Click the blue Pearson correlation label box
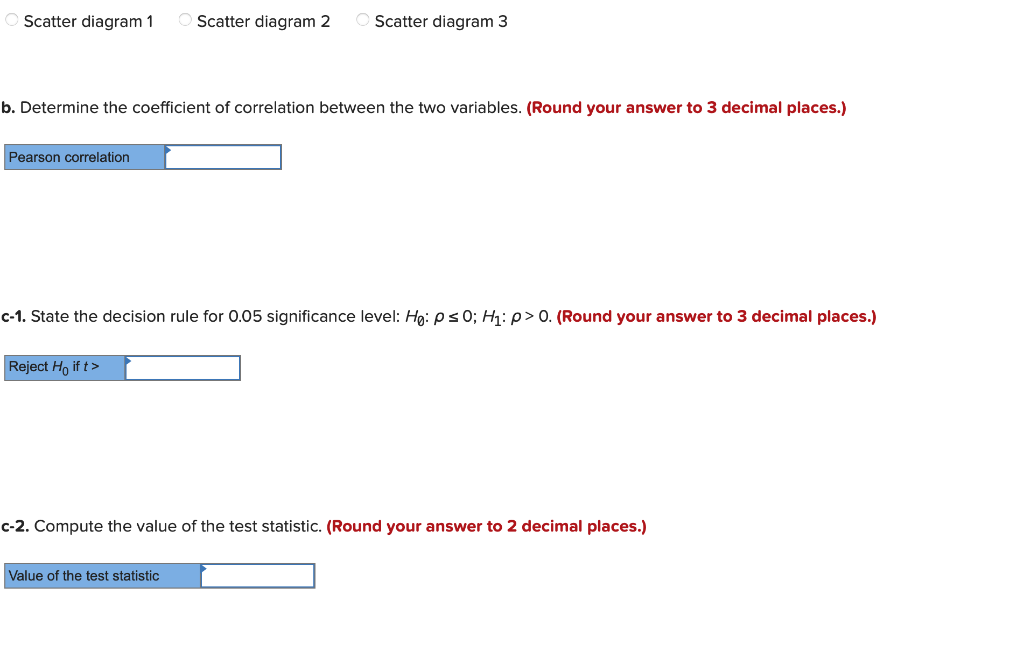Viewport: 1024px width, 651px height. (84, 157)
